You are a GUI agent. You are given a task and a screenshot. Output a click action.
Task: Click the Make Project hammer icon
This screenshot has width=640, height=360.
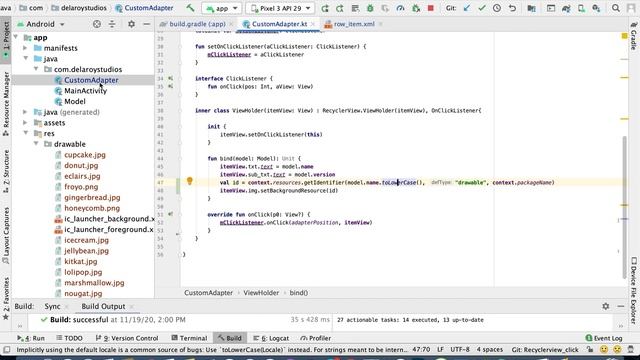click(x=190, y=8)
